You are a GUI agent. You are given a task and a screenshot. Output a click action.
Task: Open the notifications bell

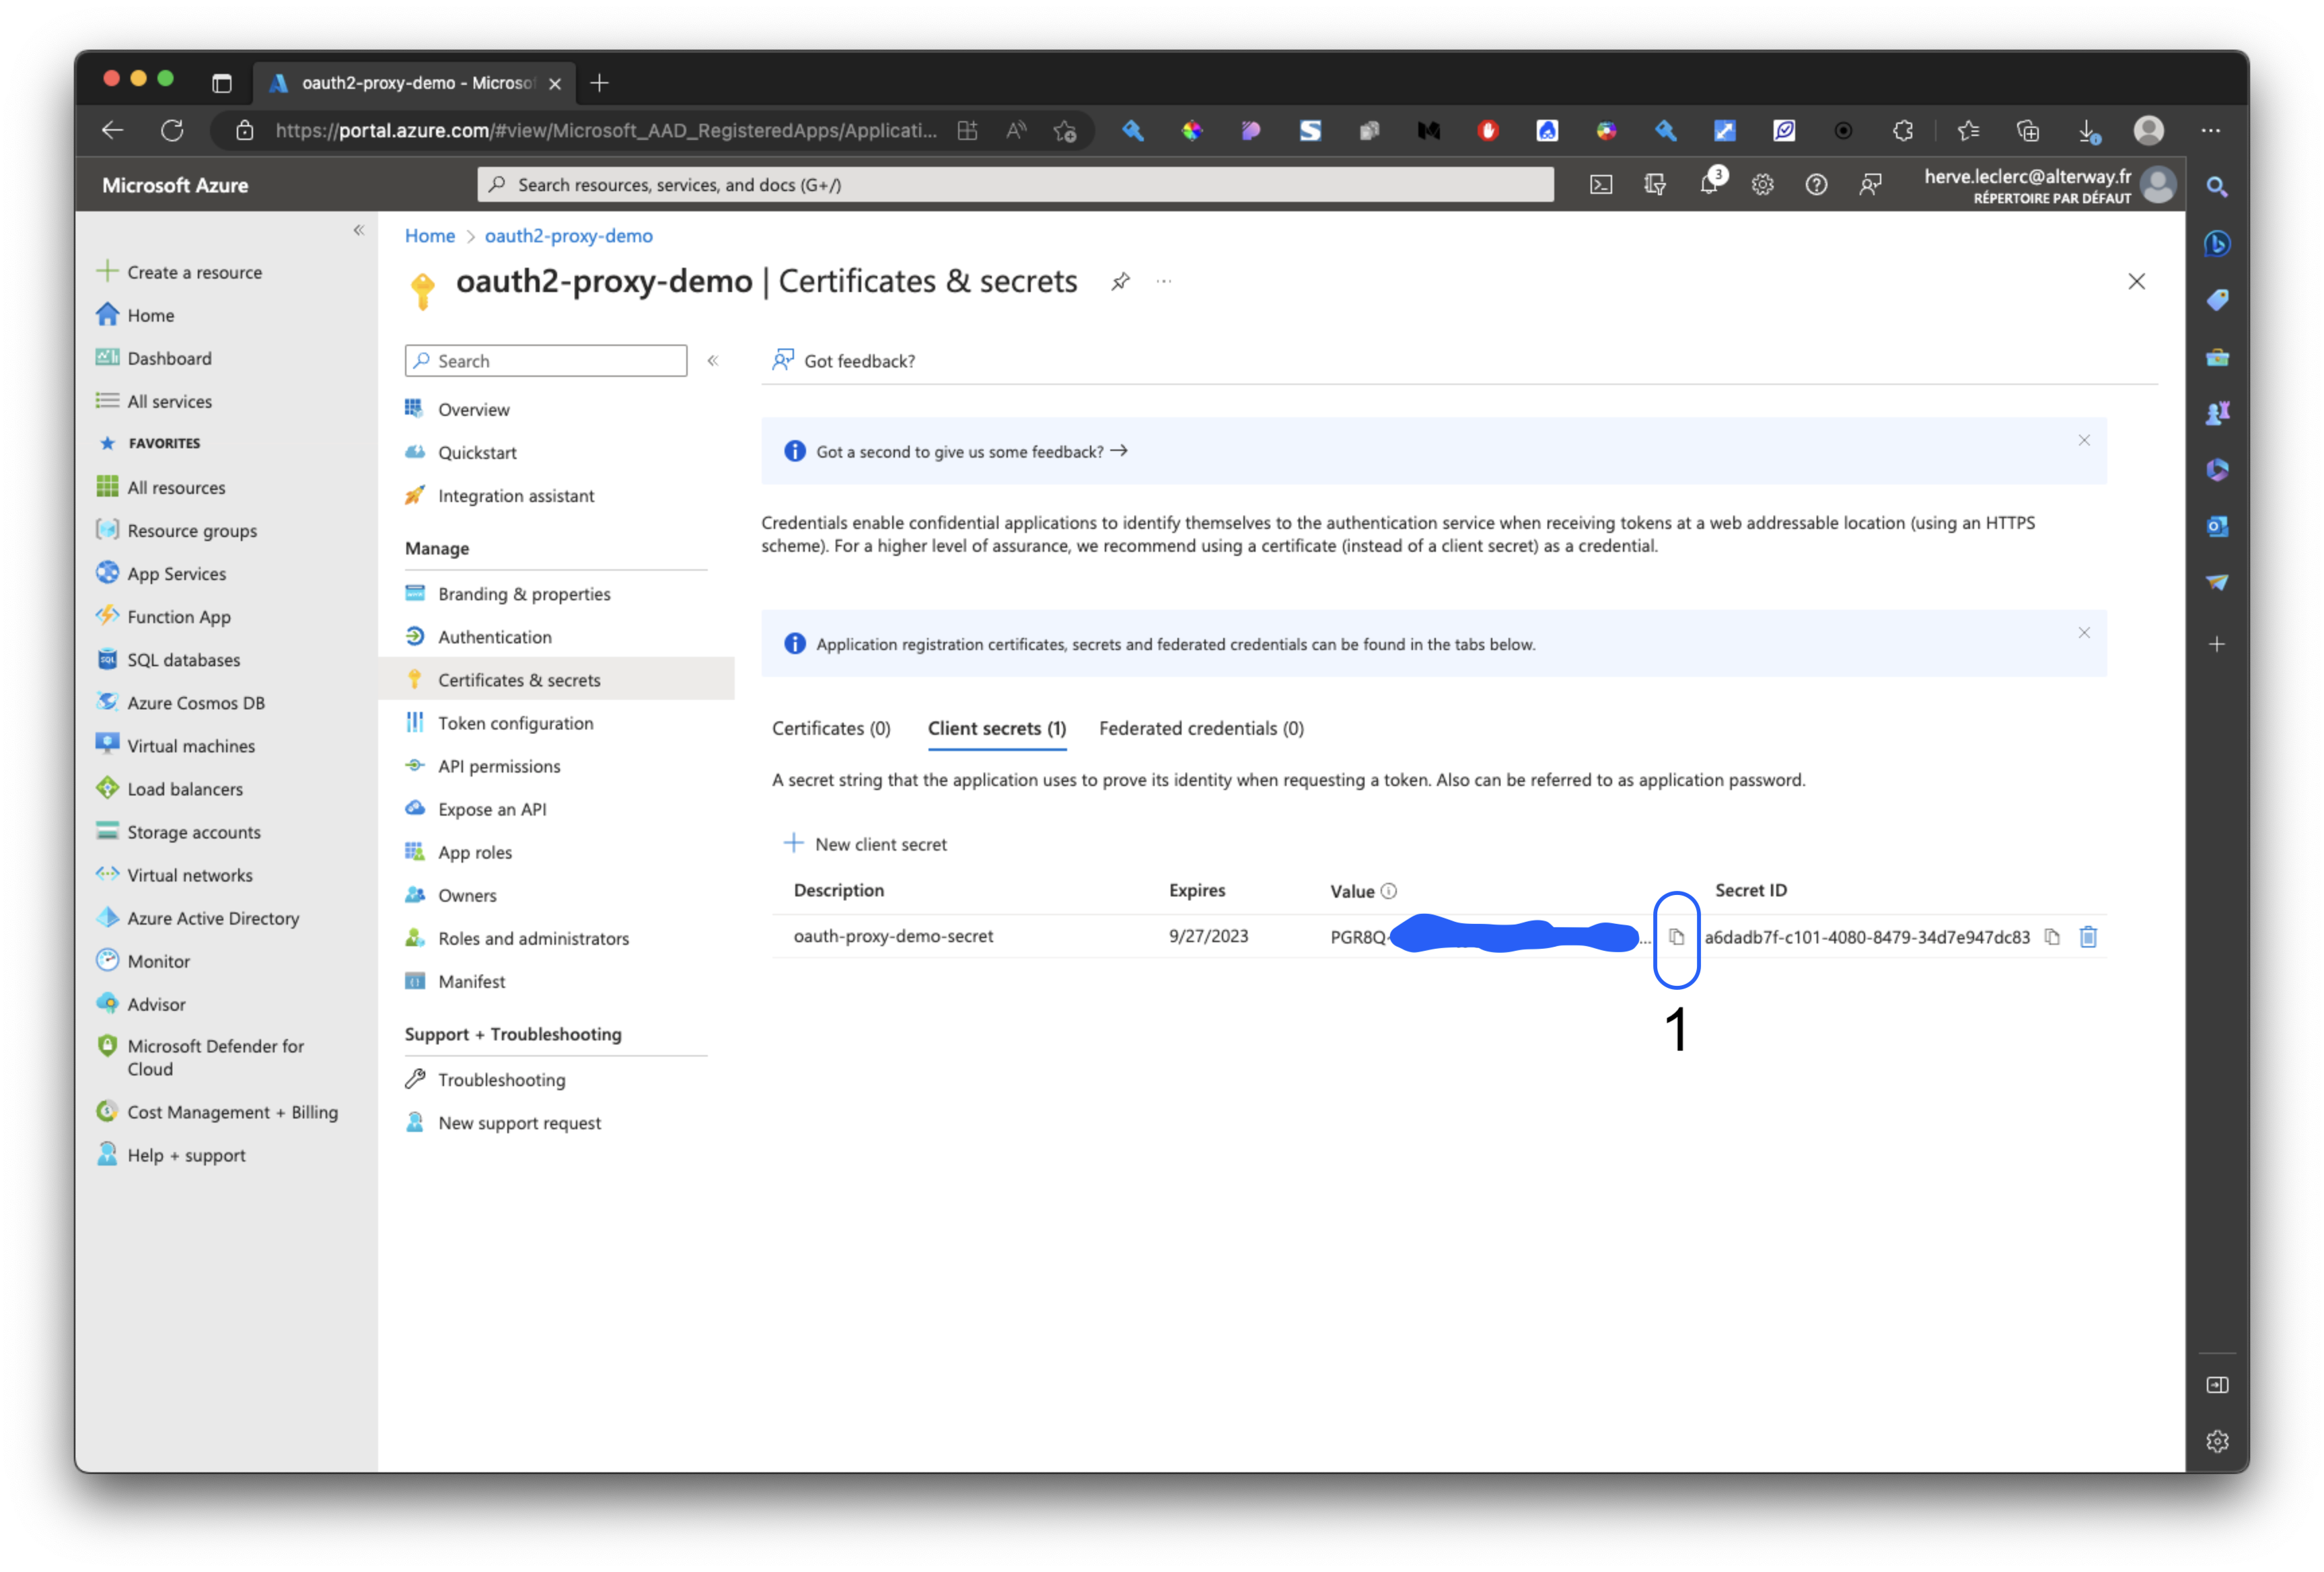[1709, 185]
